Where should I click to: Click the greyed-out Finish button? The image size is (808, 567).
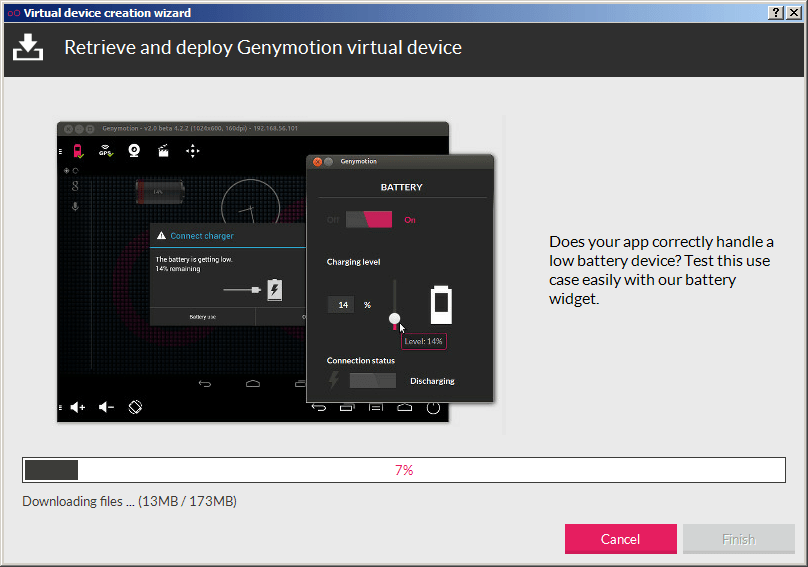pos(739,539)
